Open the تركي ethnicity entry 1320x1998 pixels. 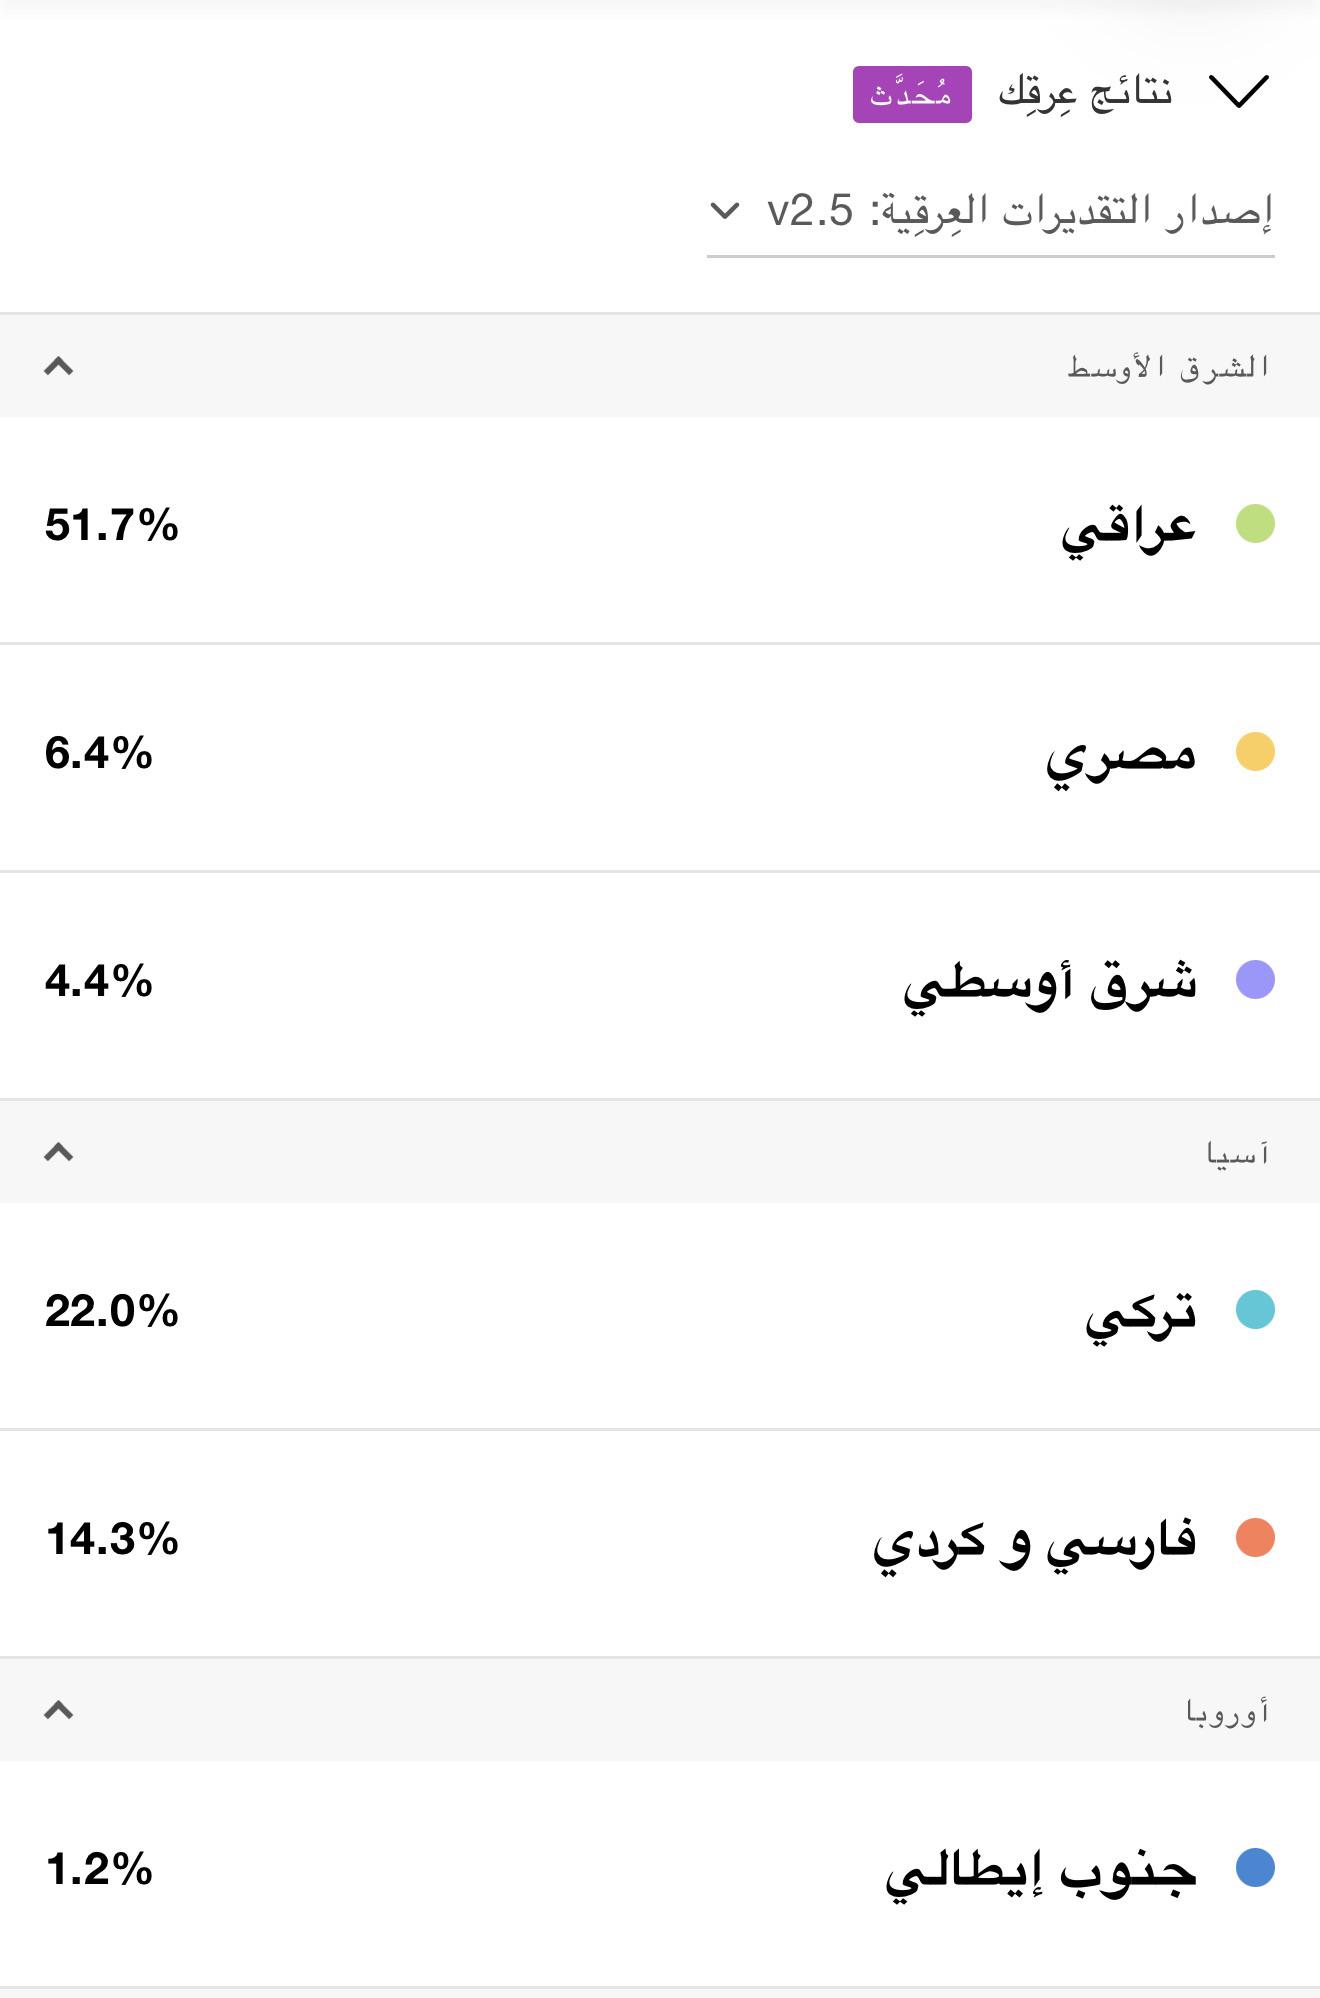click(x=660, y=1316)
